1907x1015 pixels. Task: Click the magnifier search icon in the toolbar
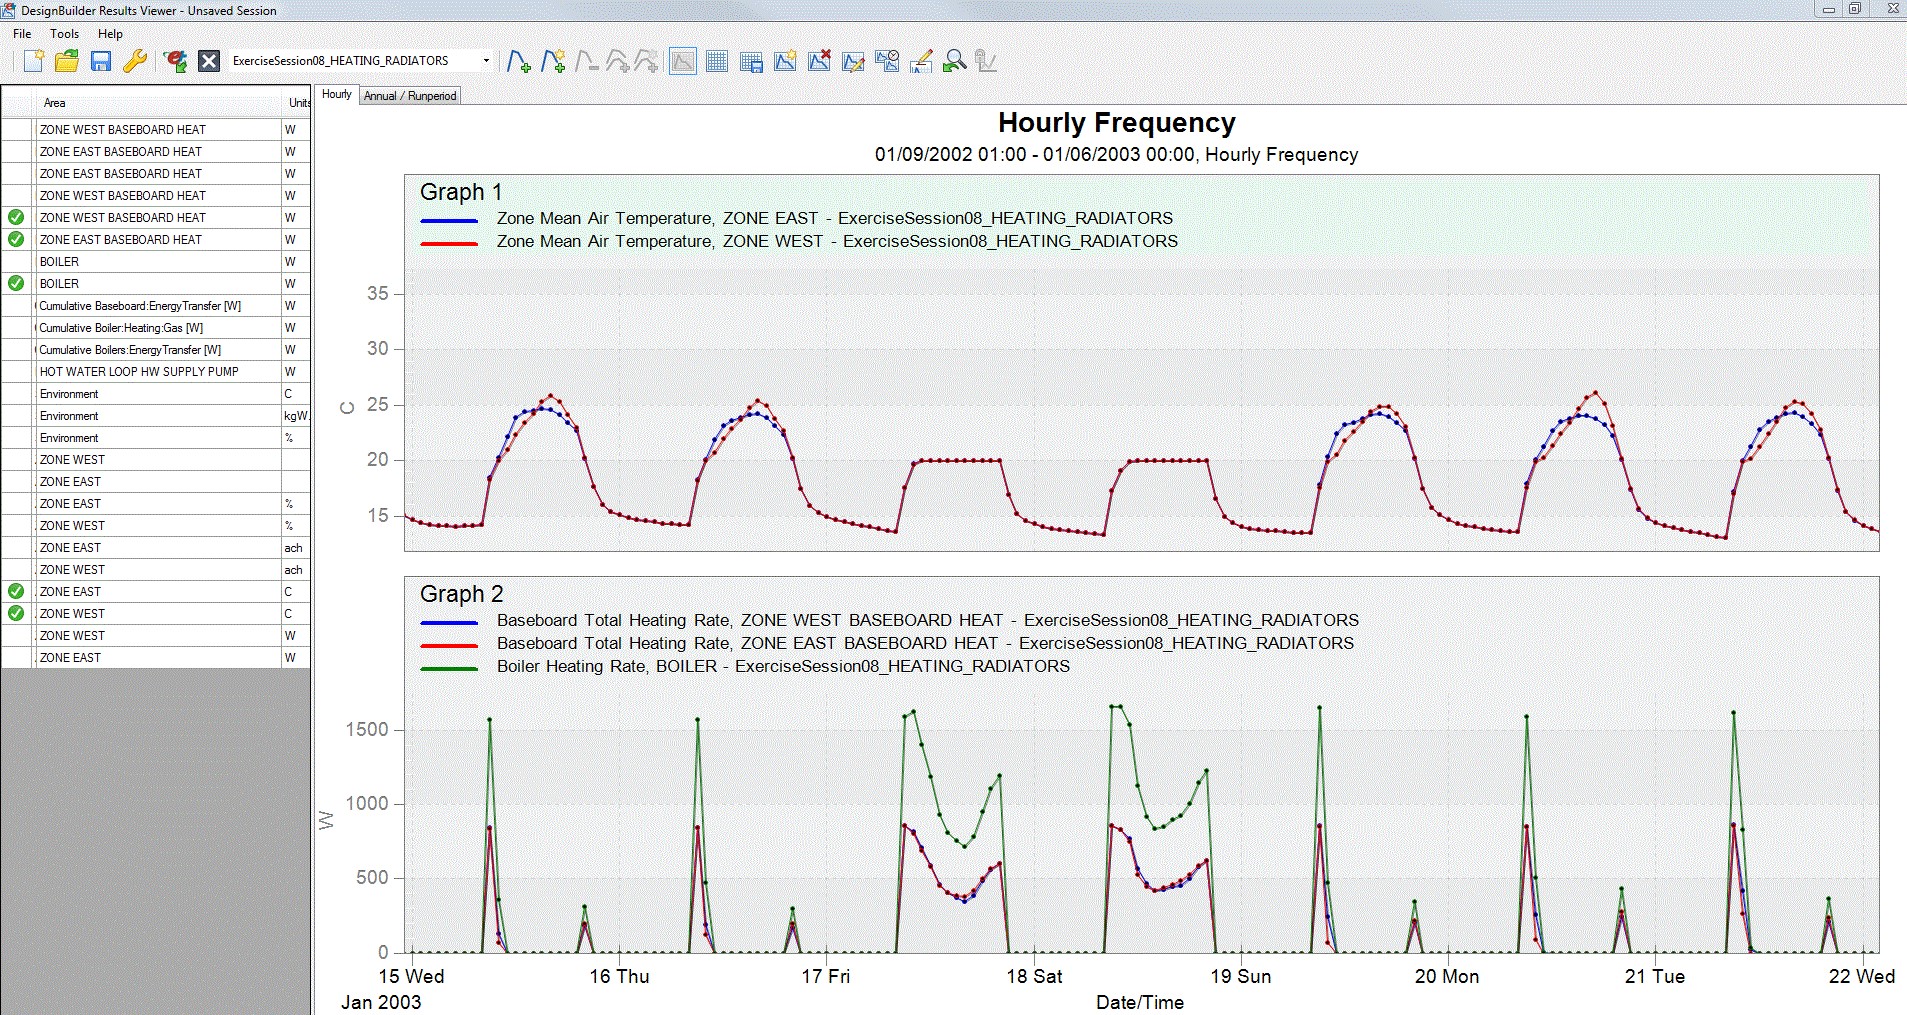(955, 61)
